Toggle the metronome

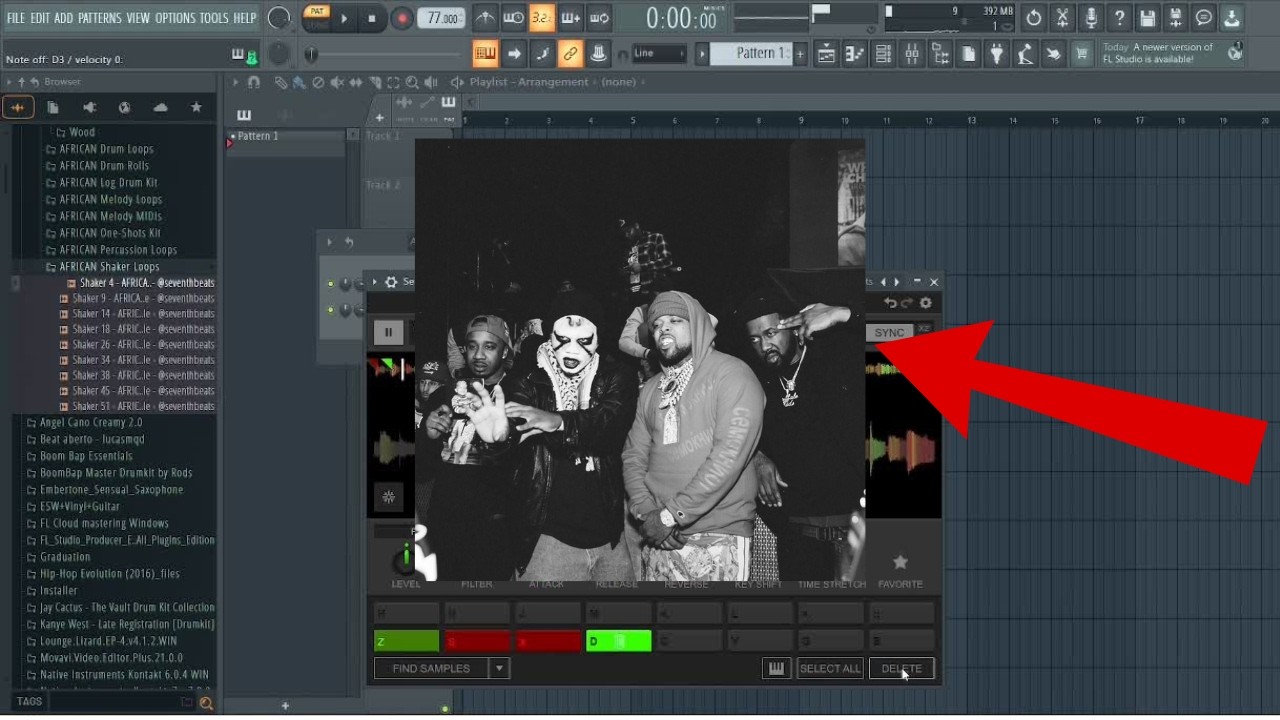[484, 18]
